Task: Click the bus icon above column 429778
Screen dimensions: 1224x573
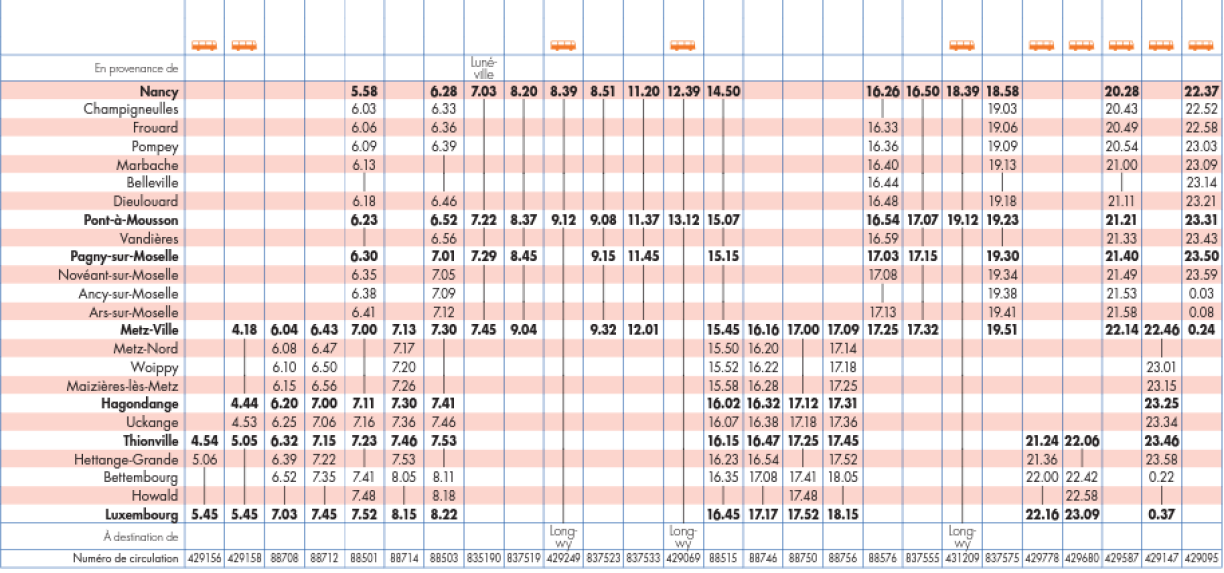Action: tap(1041, 45)
